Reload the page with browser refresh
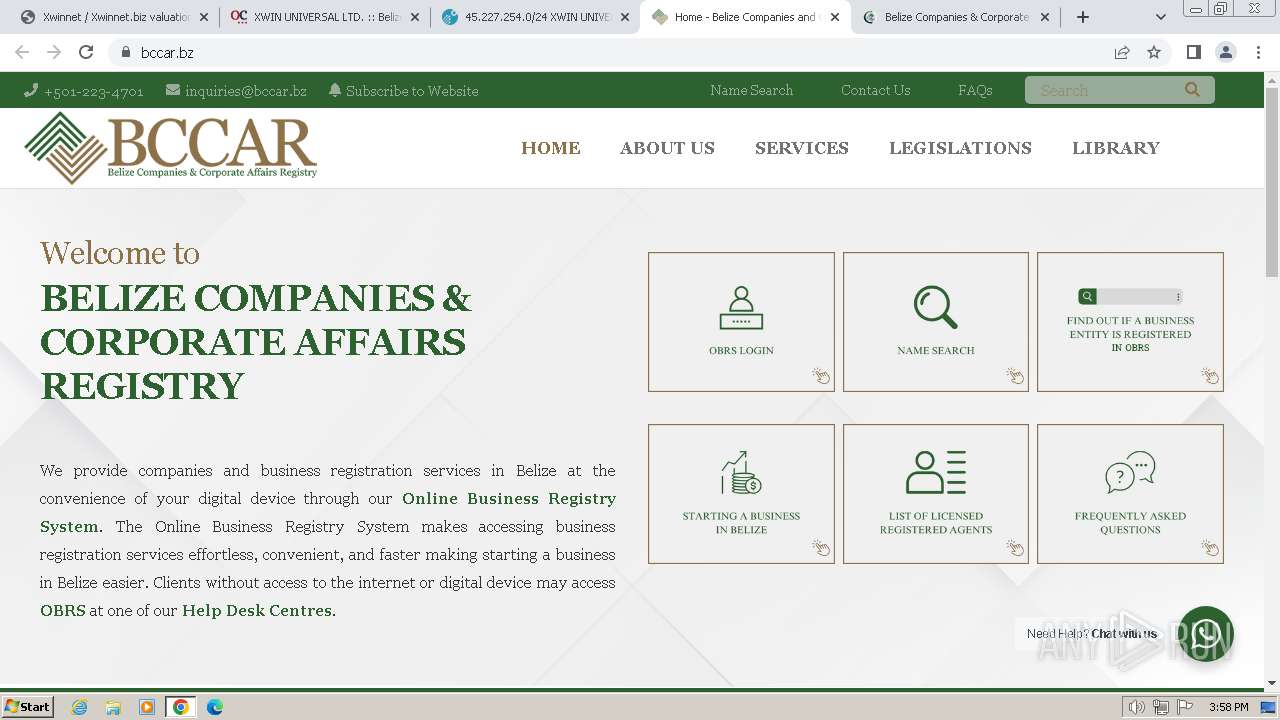Image resolution: width=1280 pixels, height=720 pixels. 86,52
